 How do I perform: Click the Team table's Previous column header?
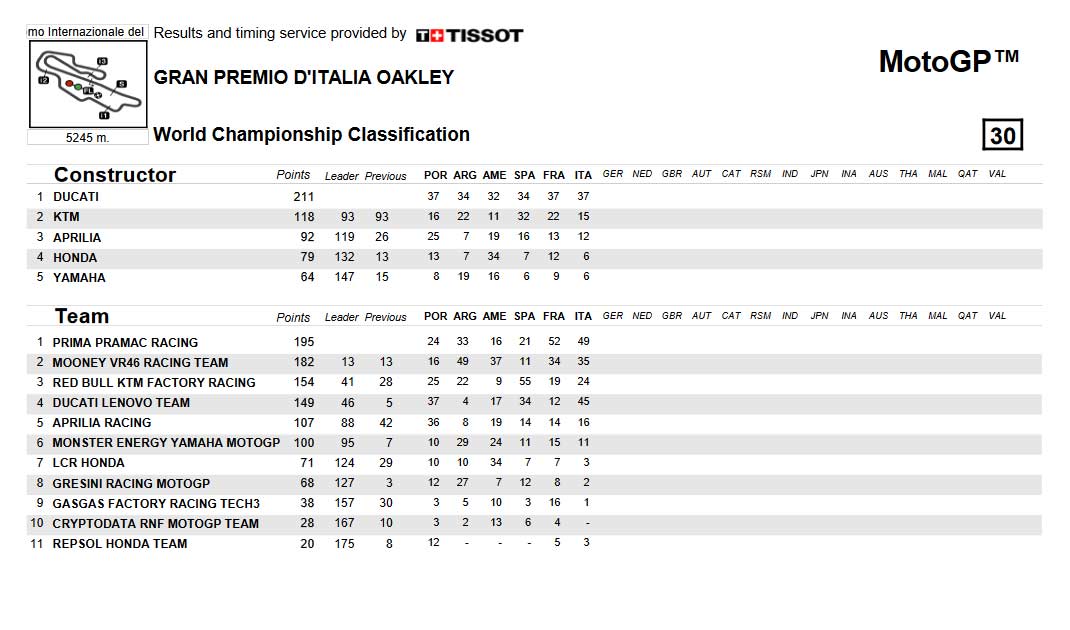(x=386, y=317)
